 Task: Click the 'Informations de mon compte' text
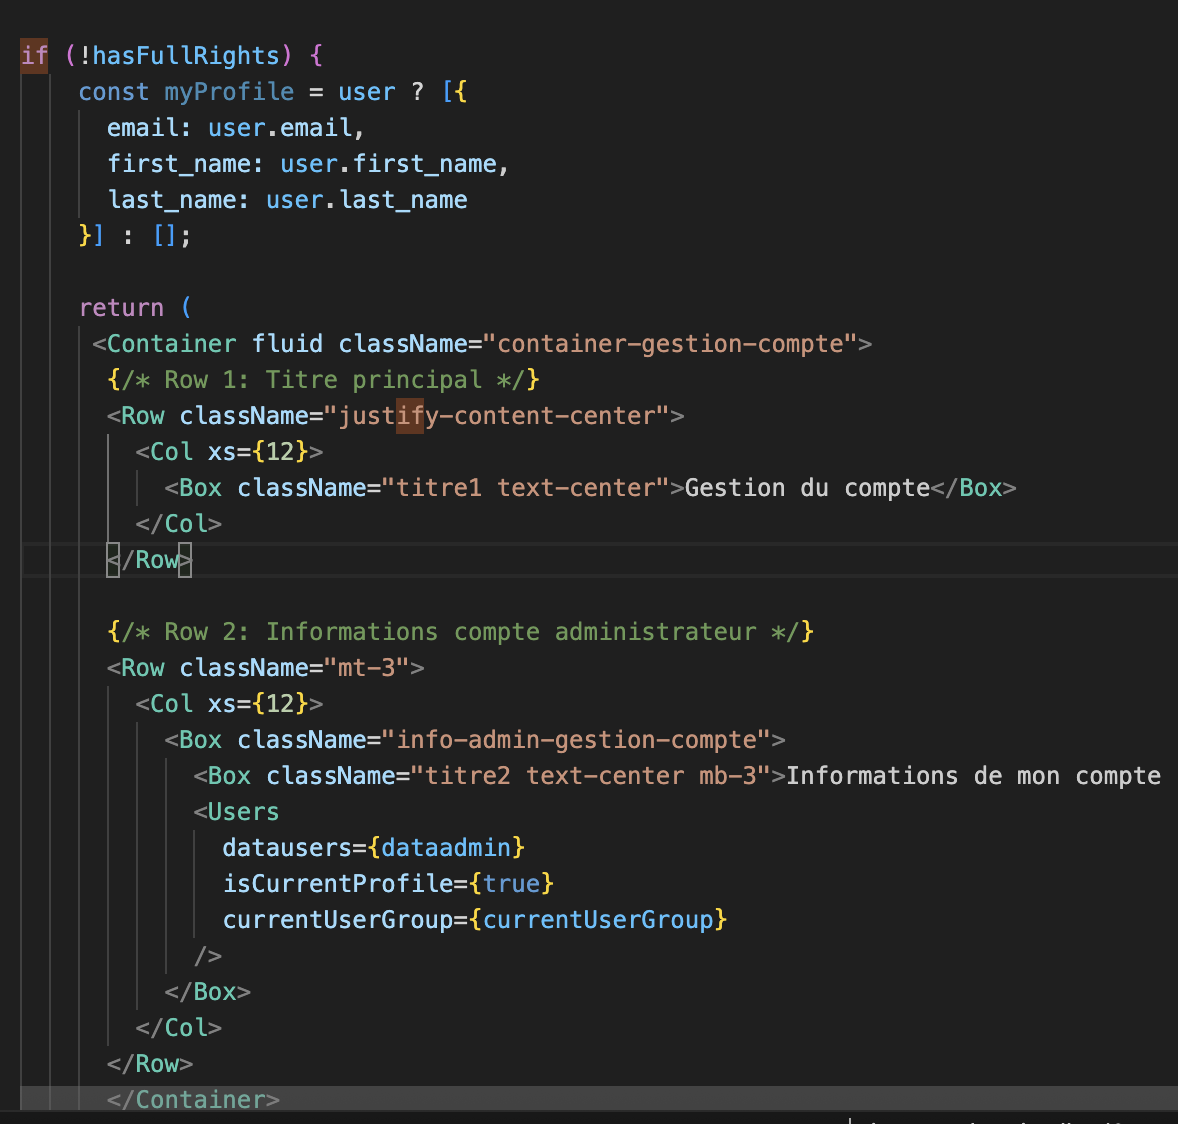(x=972, y=776)
